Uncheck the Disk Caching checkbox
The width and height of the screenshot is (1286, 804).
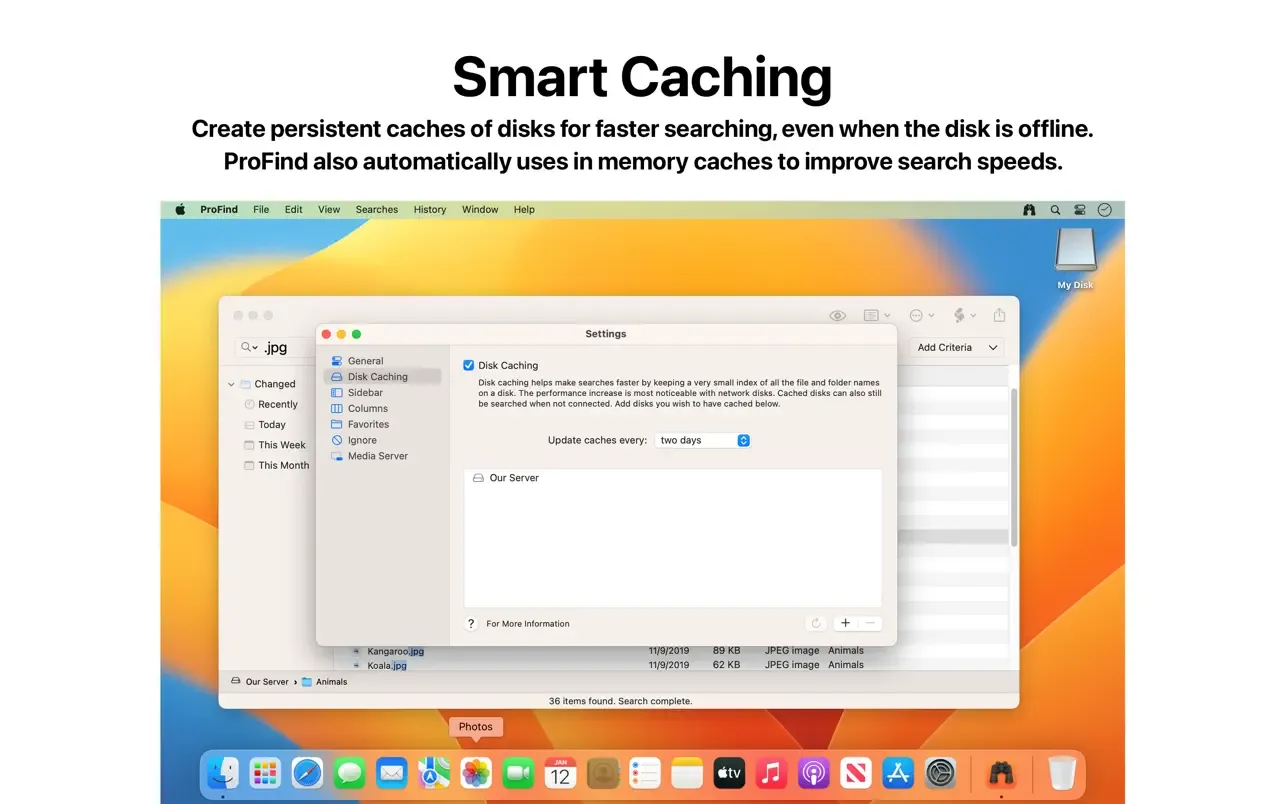468,366
